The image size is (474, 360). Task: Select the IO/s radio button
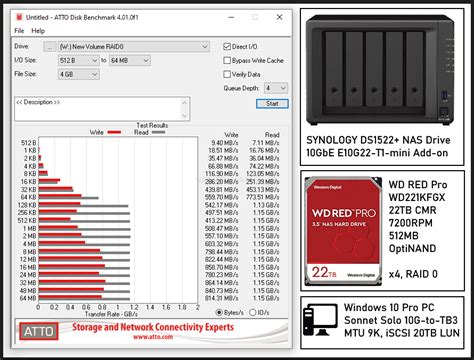[253, 312]
